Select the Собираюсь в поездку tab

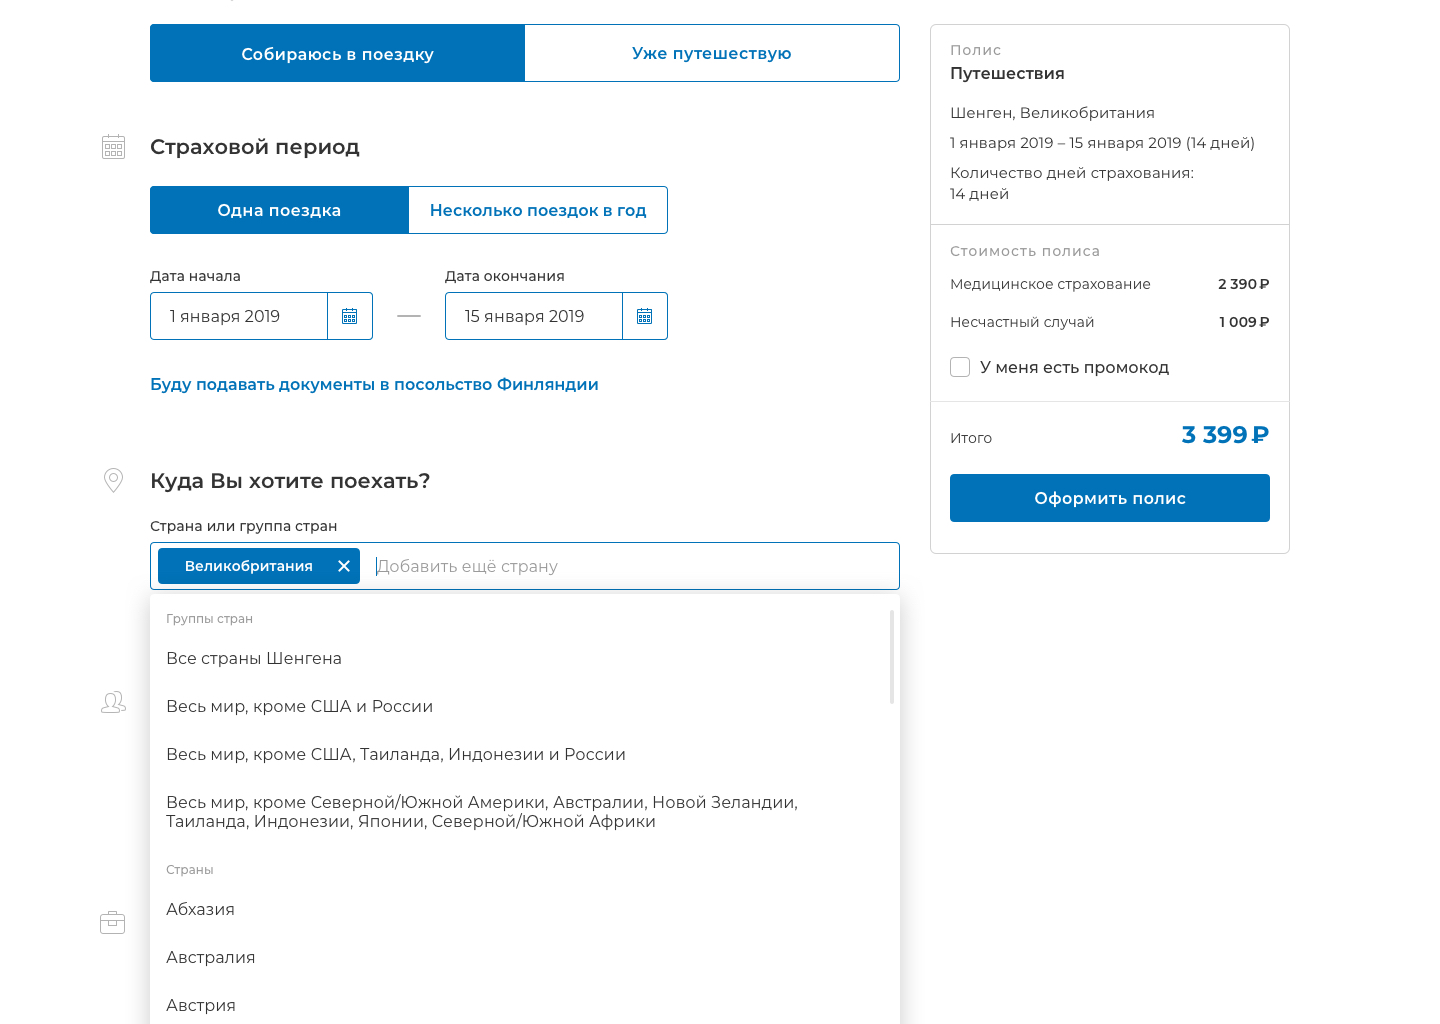(x=337, y=53)
